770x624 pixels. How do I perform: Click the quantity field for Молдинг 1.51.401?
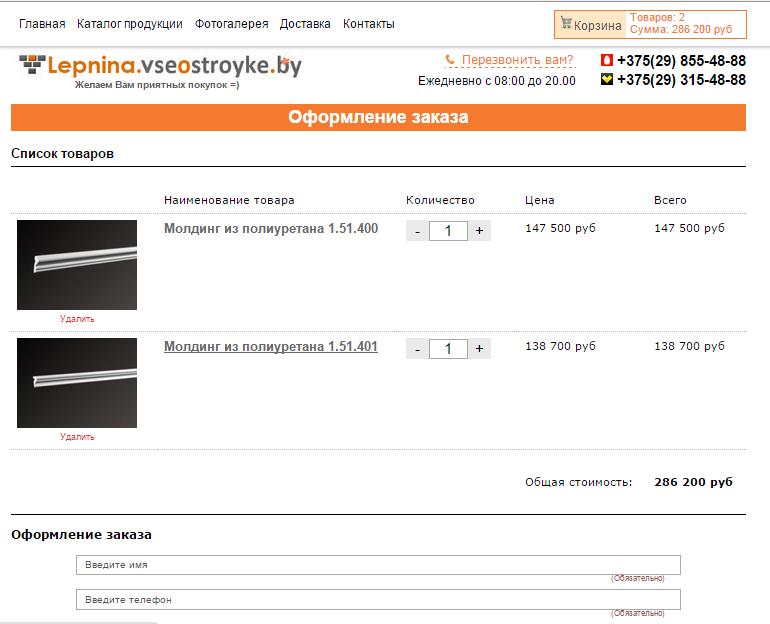448,349
